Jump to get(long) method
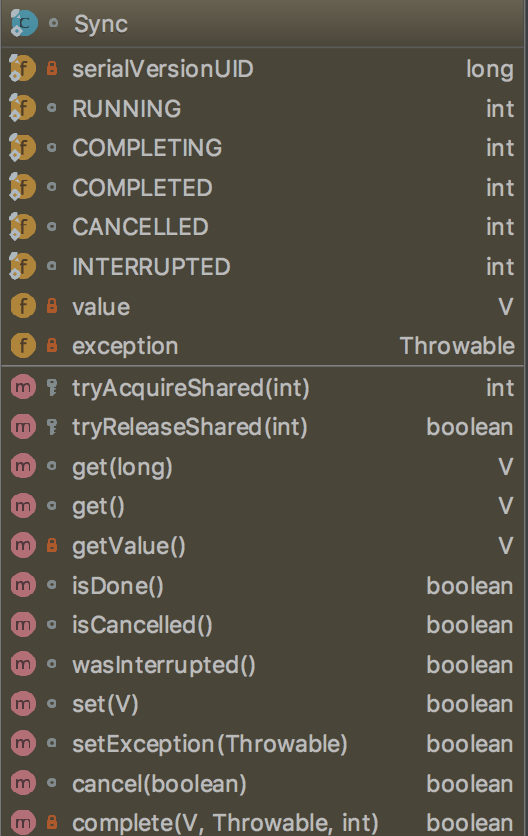This screenshot has height=836, width=528. [x=264, y=467]
